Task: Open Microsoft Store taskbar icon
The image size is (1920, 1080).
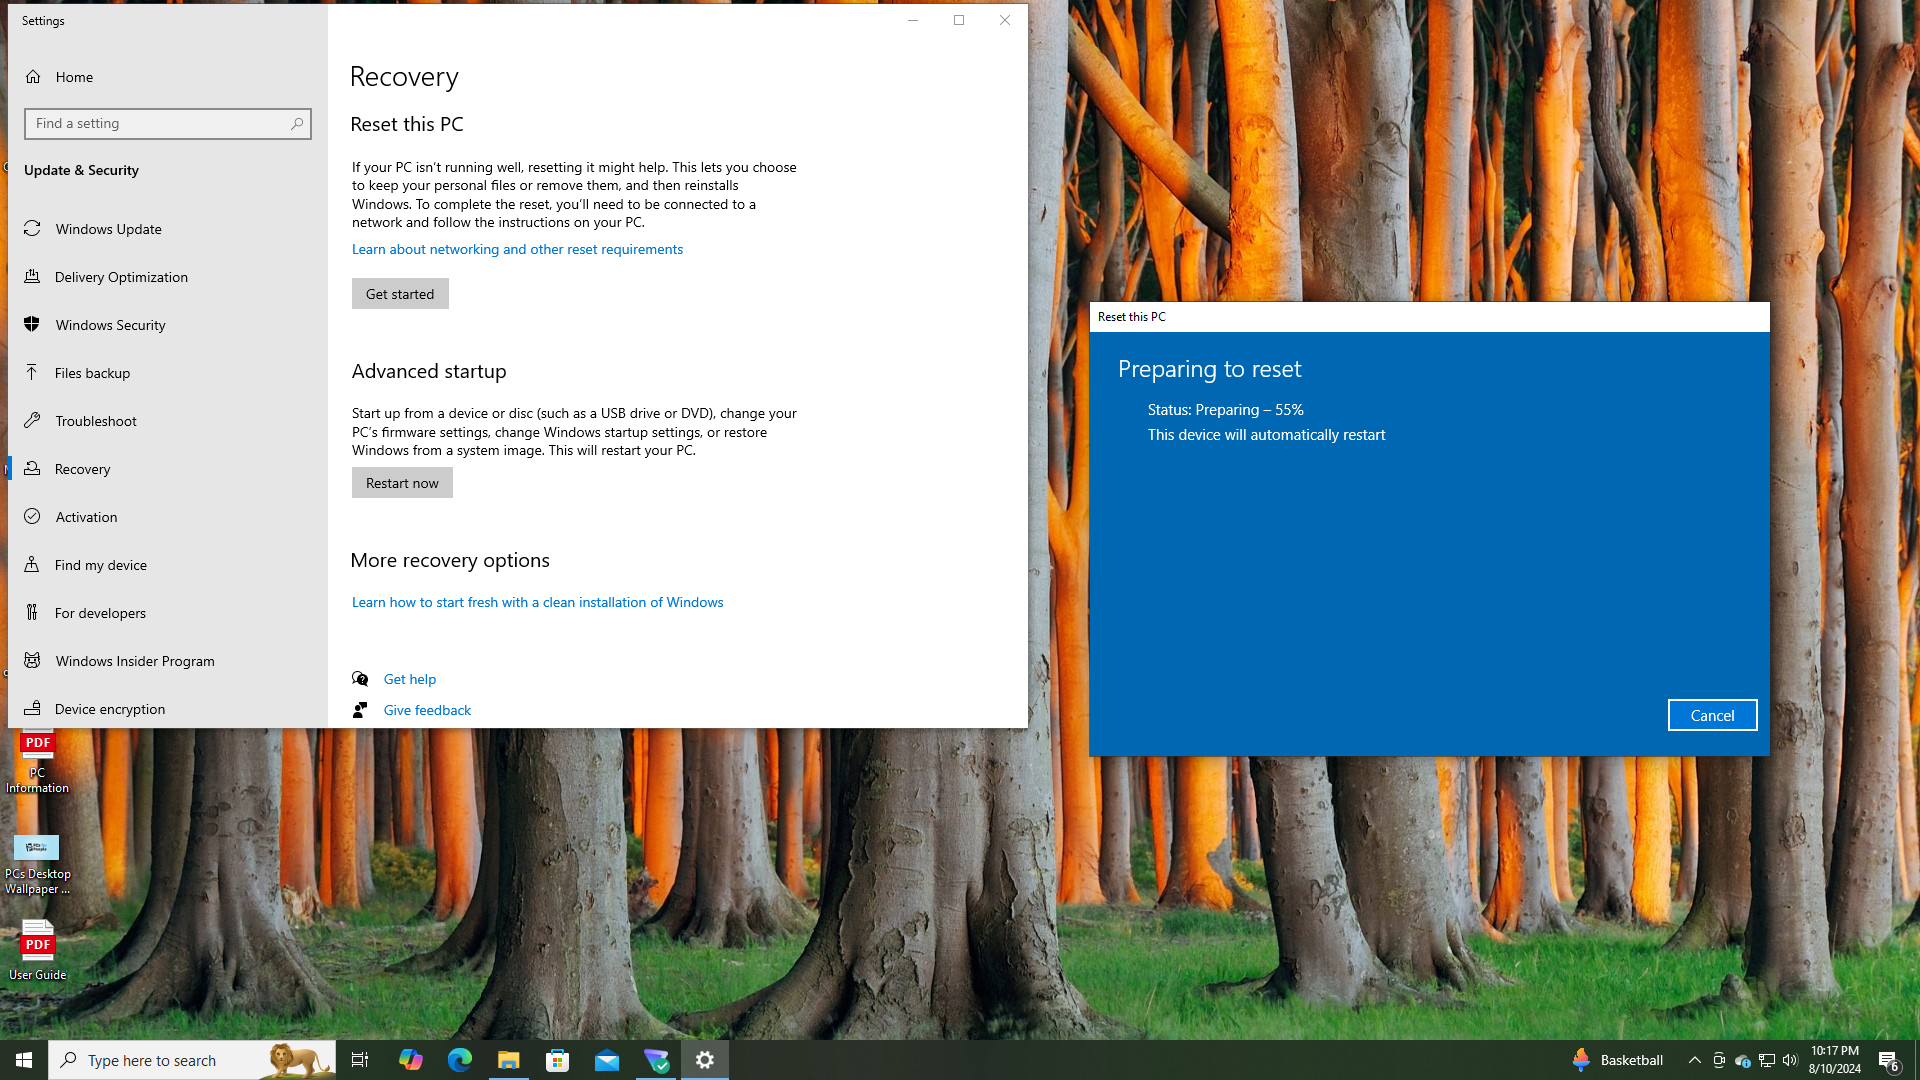Action: pyautogui.click(x=557, y=1060)
